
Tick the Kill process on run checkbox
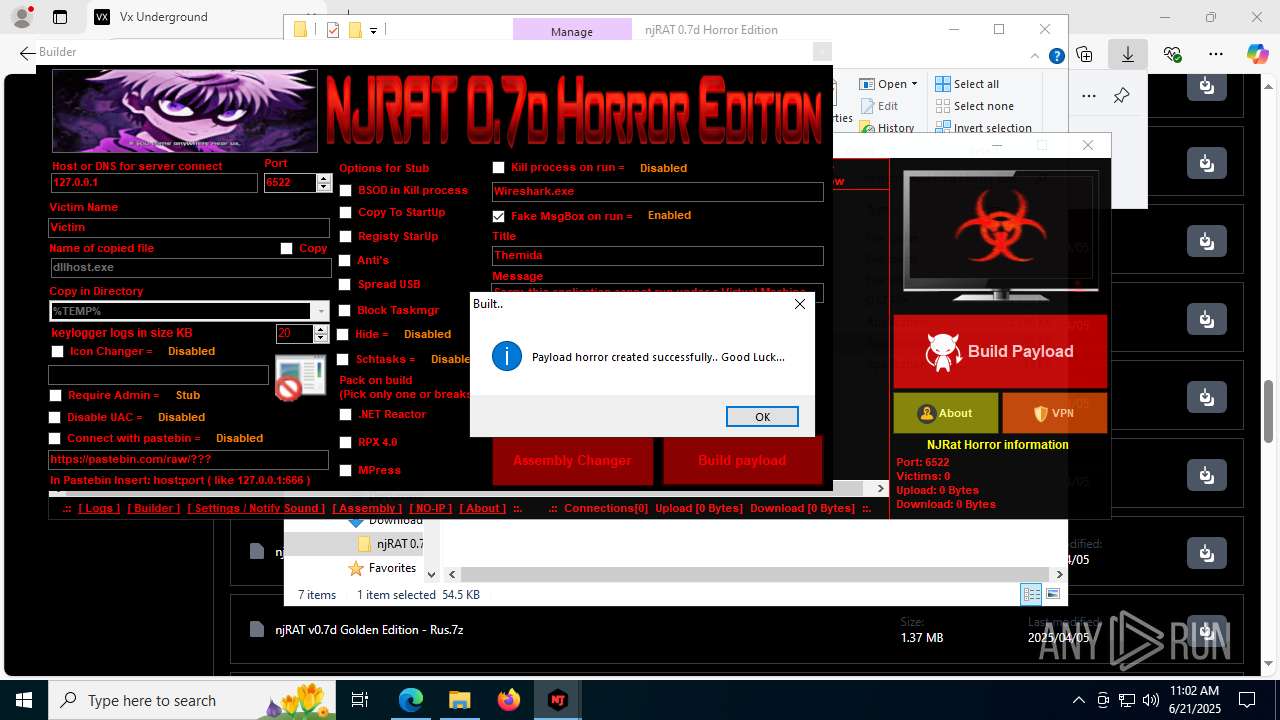[x=498, y=168]
